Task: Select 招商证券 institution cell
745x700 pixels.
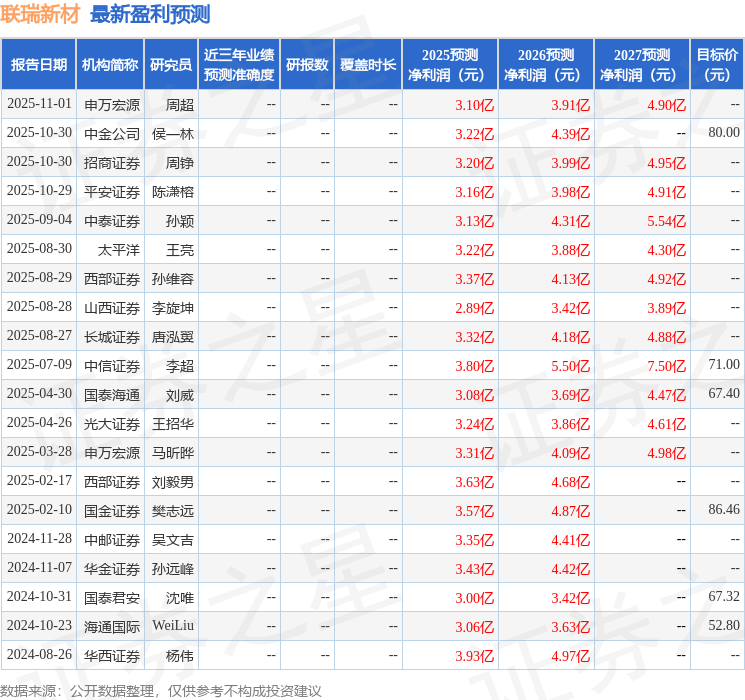Action: (x=112, y=163)
